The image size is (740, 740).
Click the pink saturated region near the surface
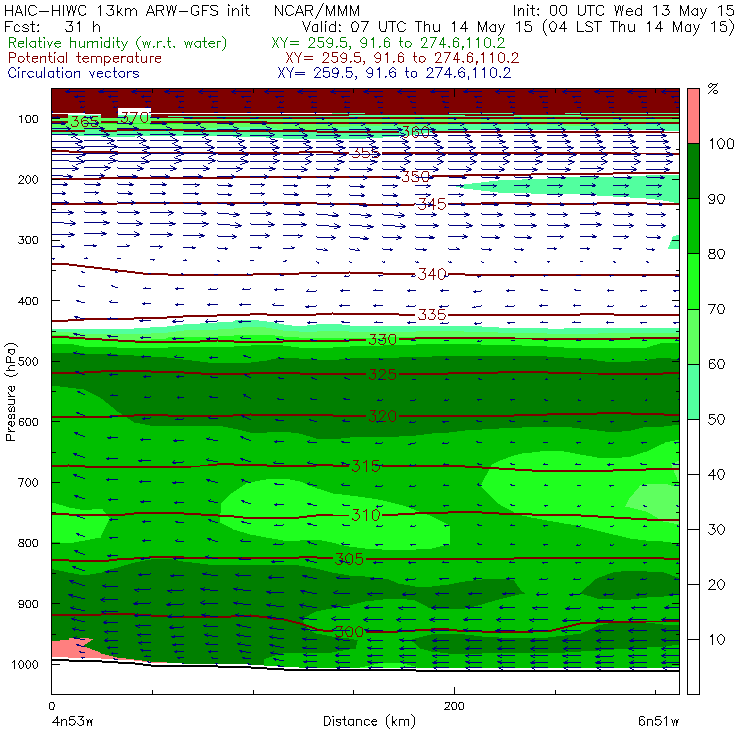71,649
